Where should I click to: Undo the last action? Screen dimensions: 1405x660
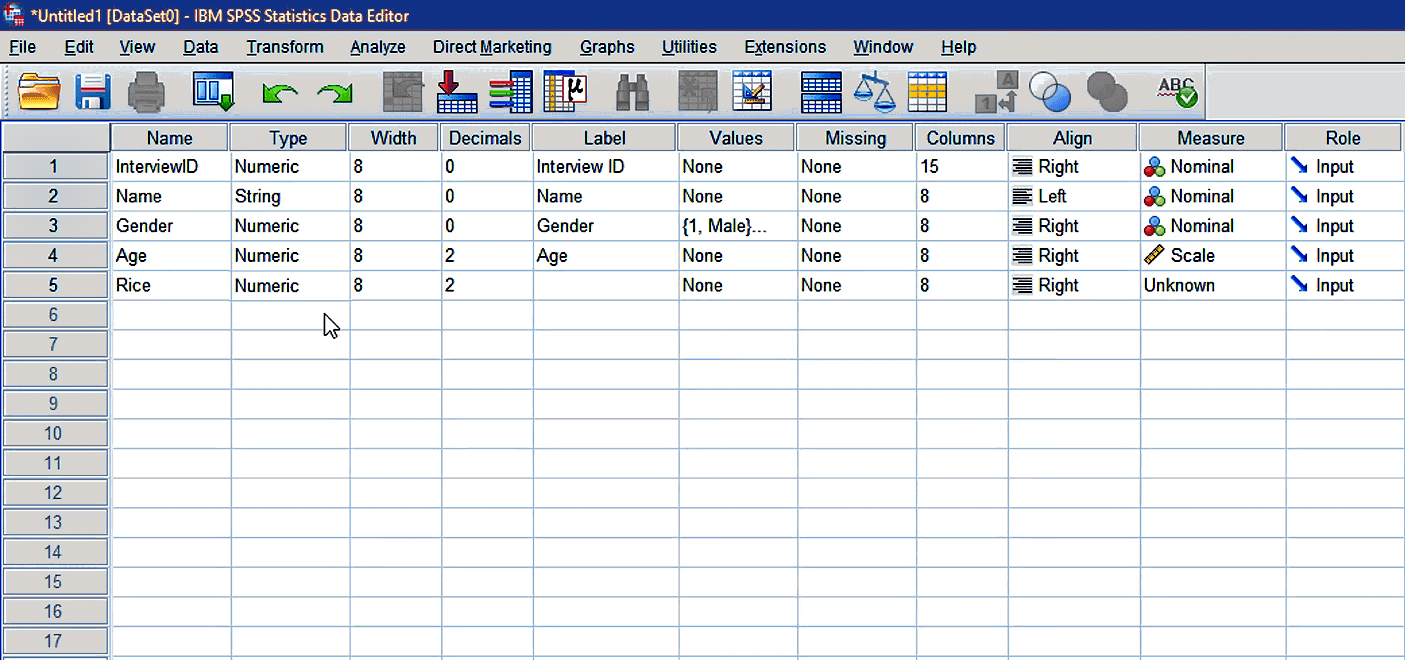[279, 91]
